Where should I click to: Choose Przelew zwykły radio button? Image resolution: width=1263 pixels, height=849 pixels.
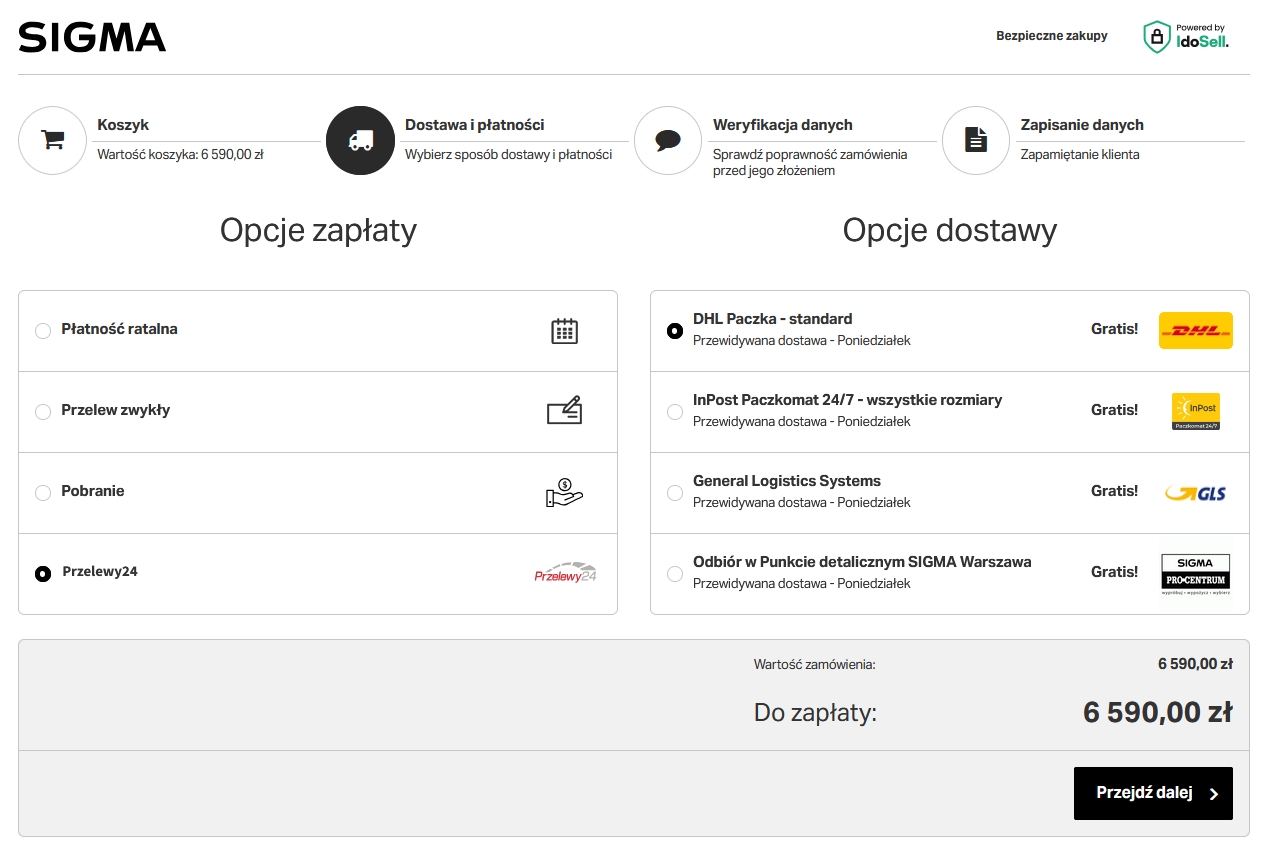tap(43, 412)
